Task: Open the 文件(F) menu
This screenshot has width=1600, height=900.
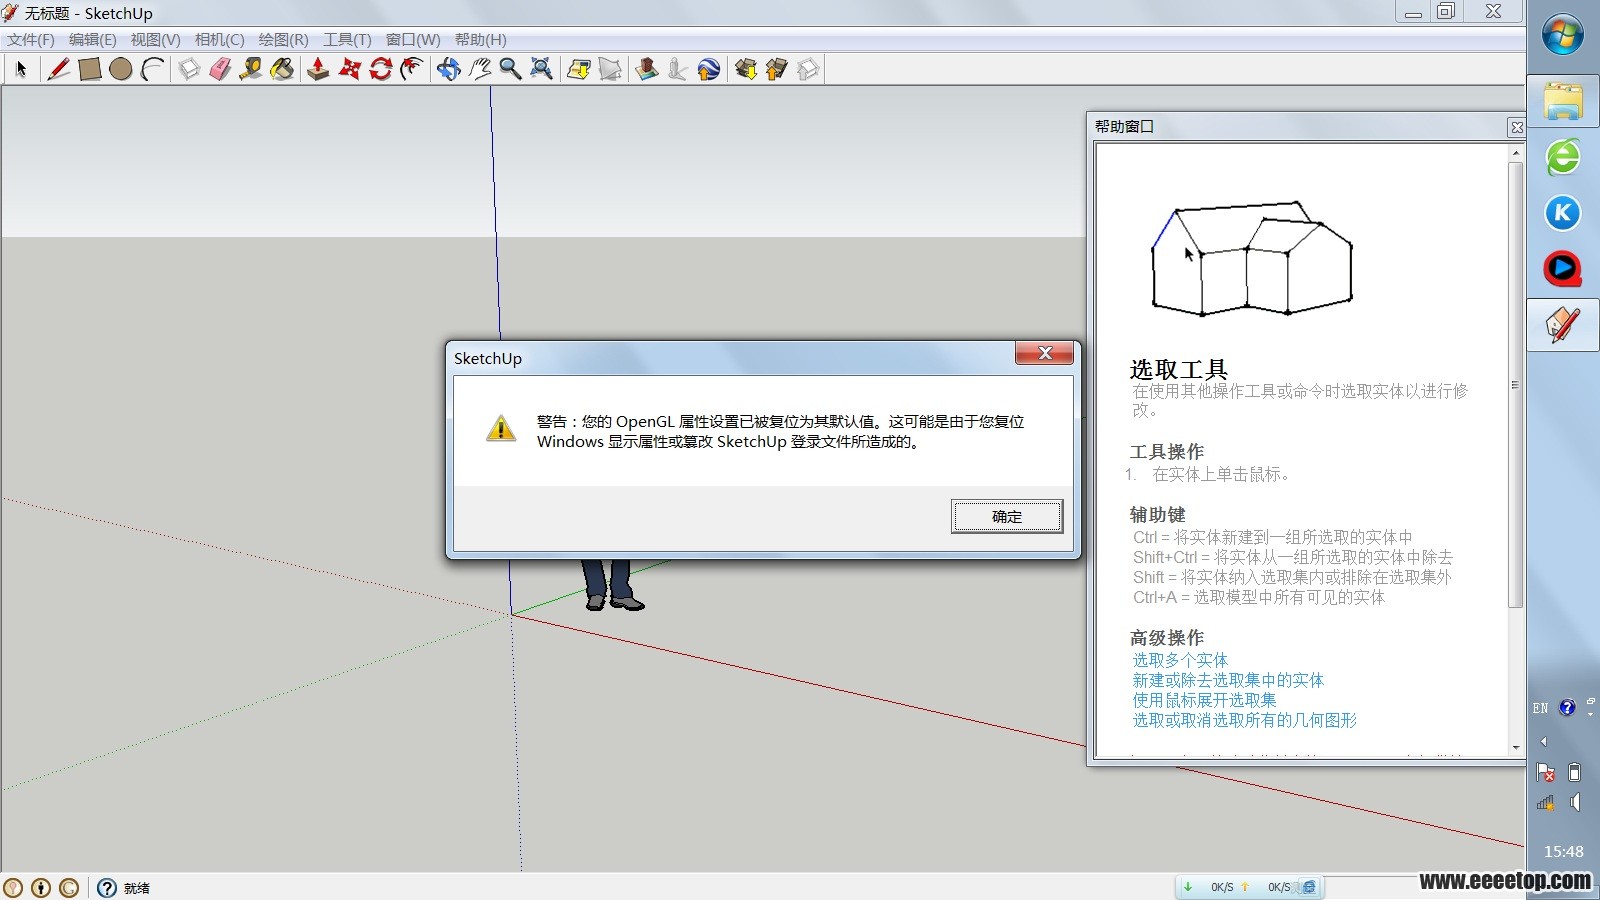Action: click(31, 40)
